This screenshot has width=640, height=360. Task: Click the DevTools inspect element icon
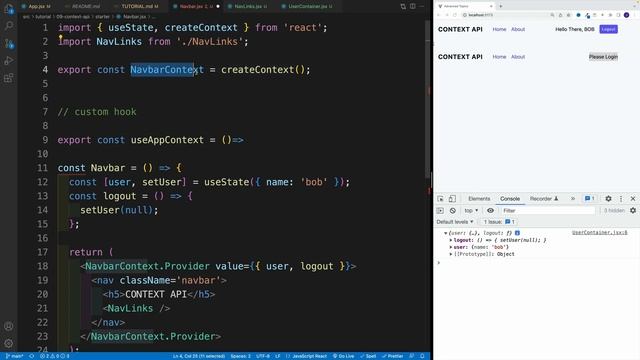tap(440, 199)
